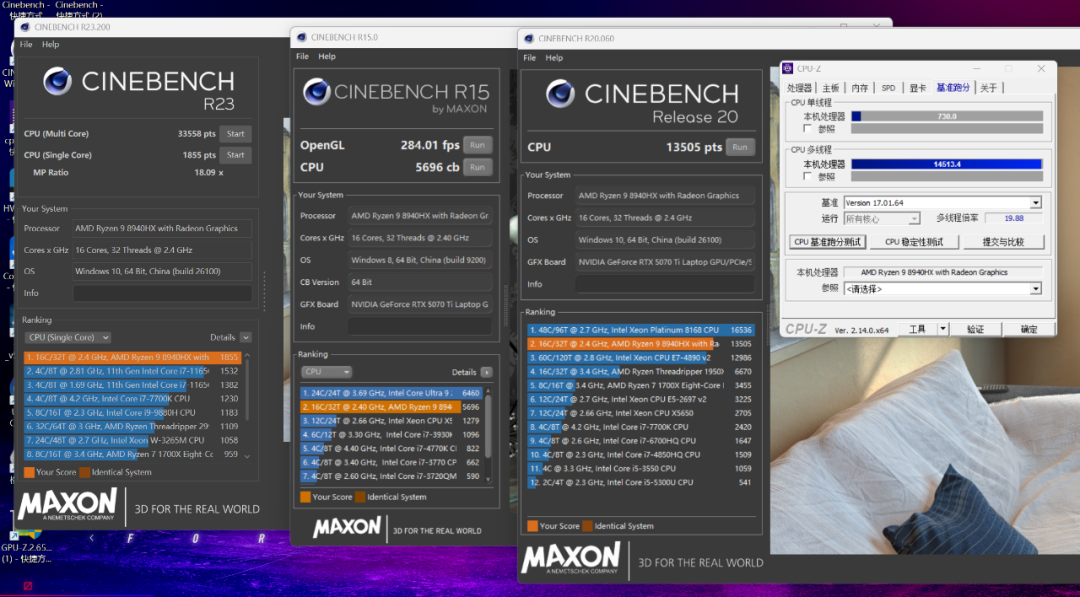Click the Your Score swatch in R15

305,497
